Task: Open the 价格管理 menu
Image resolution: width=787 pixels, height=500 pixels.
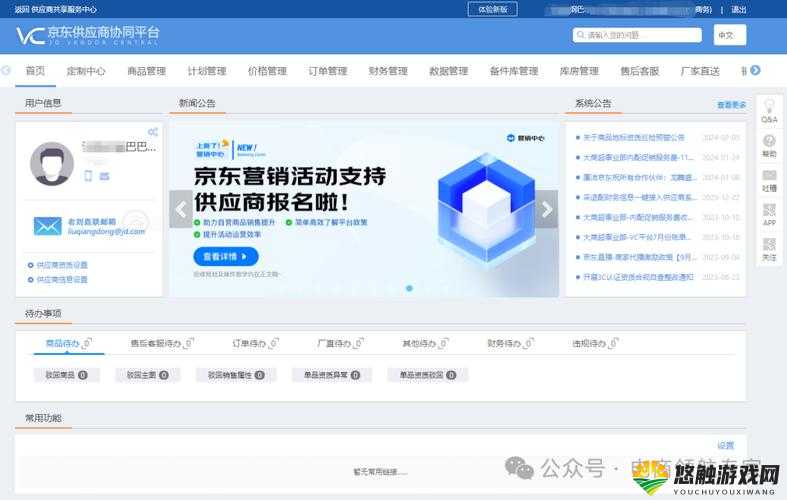Action: [x=267, y=71]
